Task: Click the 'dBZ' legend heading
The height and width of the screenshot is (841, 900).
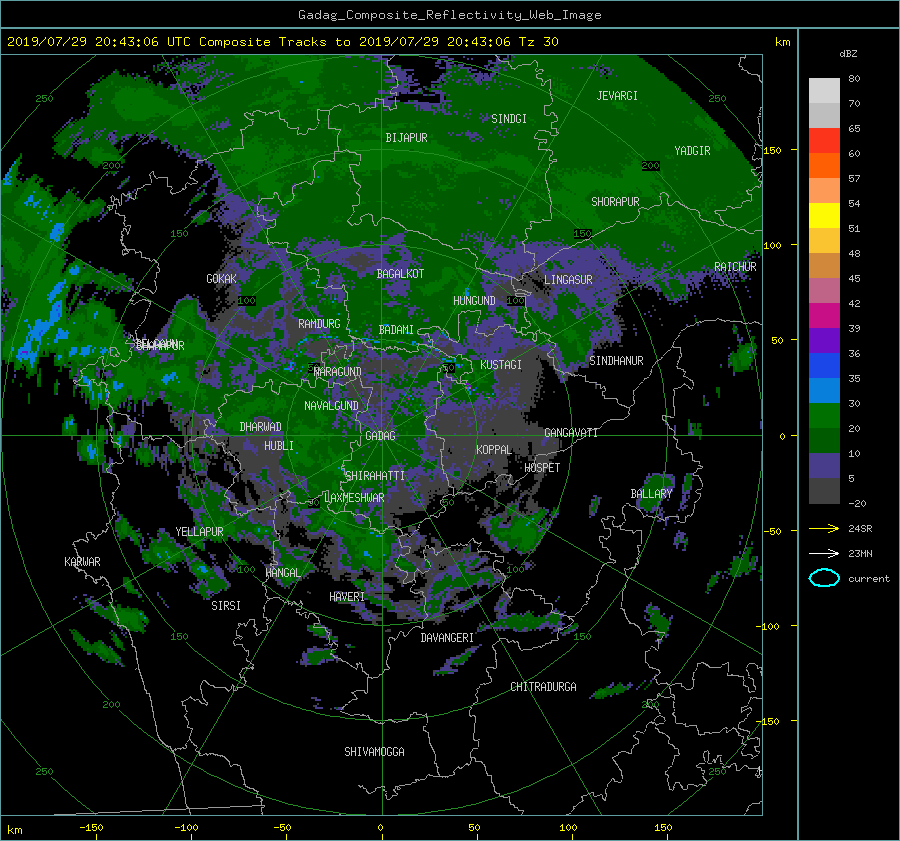Action: (848, 54)
